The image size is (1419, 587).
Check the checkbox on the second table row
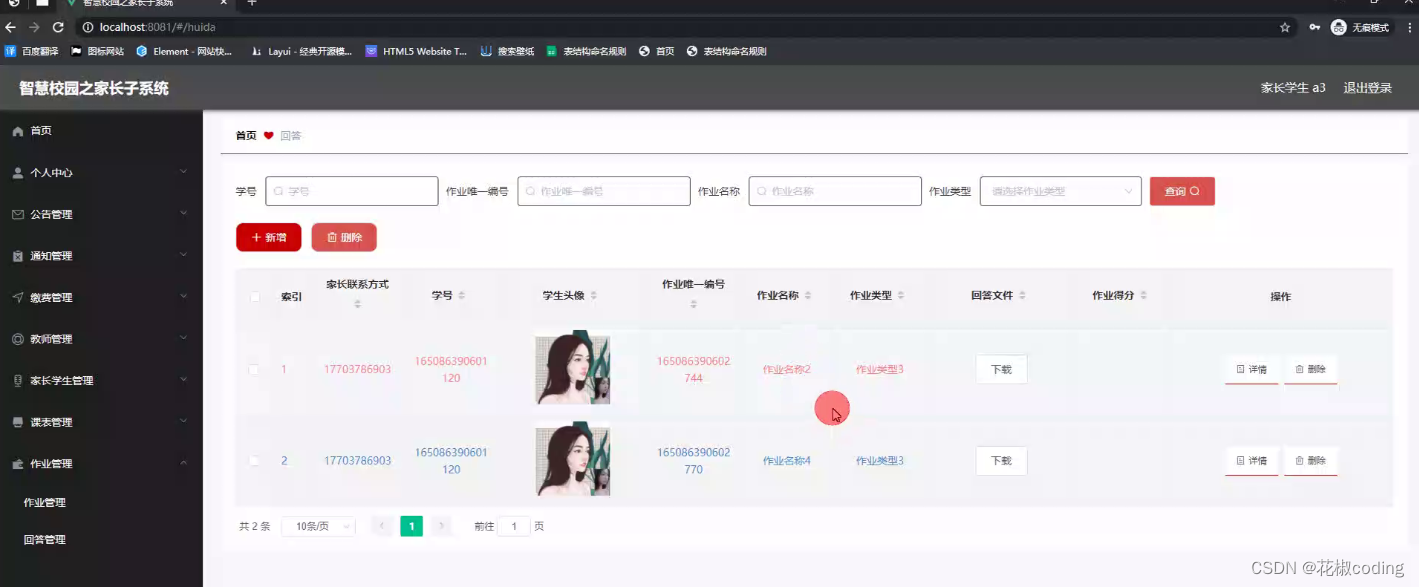coord(254,461)
